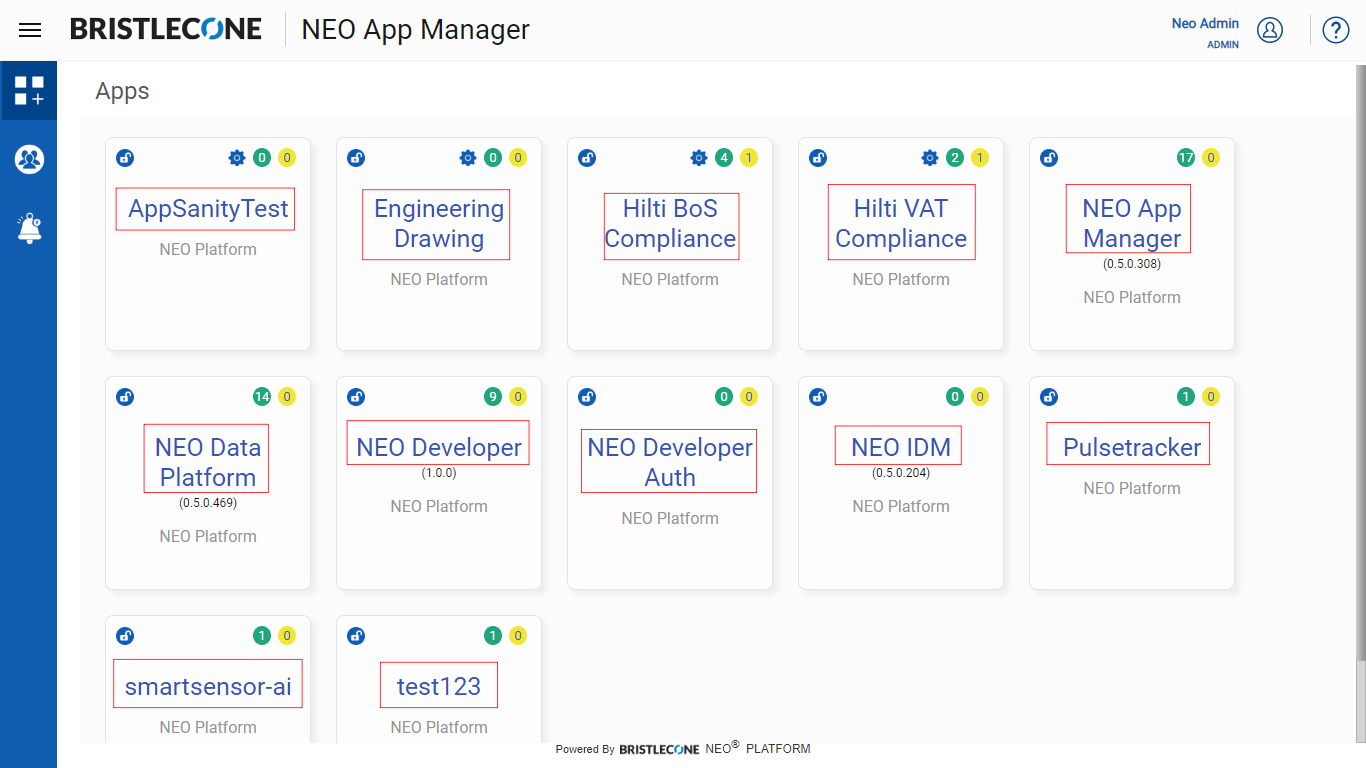The width and height of the screenshot is (1366, 768).
Task: Click version text (0.5.0.204)
Action: click(901, 473)
